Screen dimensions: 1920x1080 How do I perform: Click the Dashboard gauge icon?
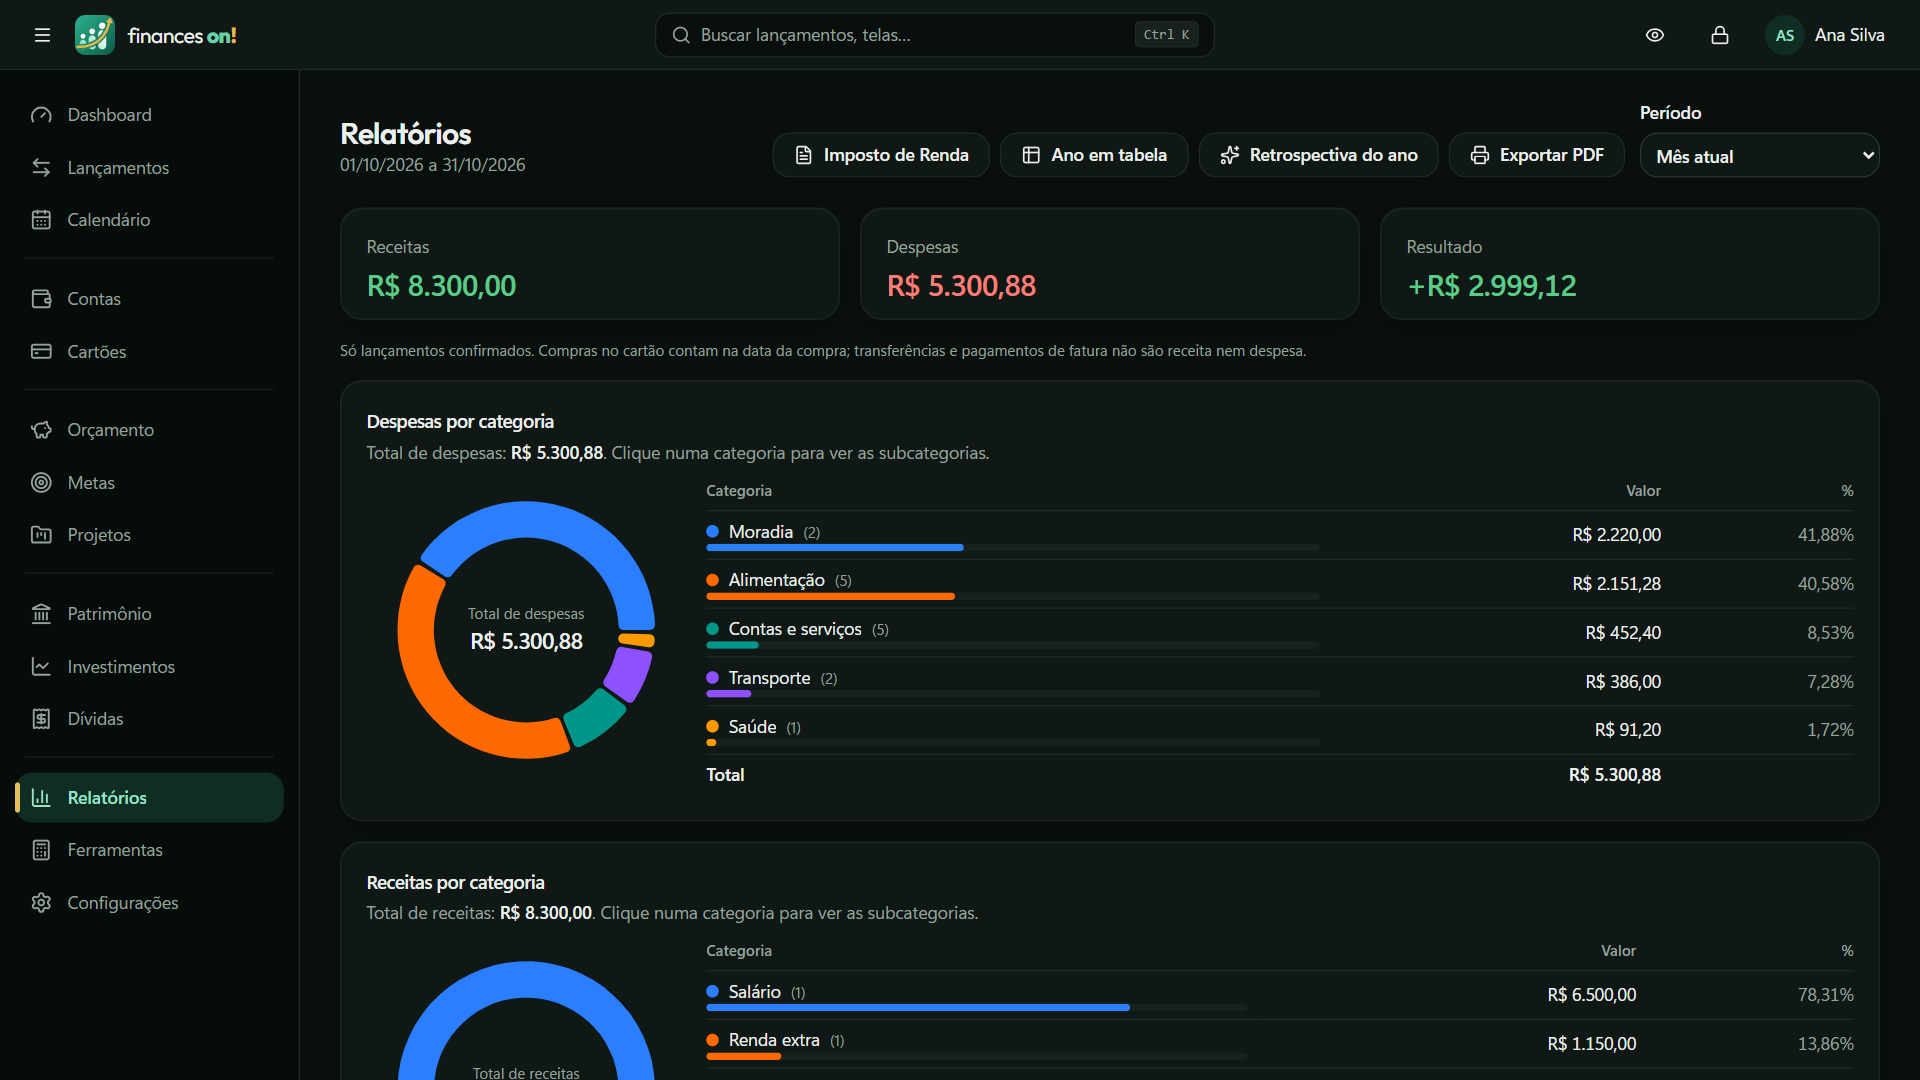41,115
